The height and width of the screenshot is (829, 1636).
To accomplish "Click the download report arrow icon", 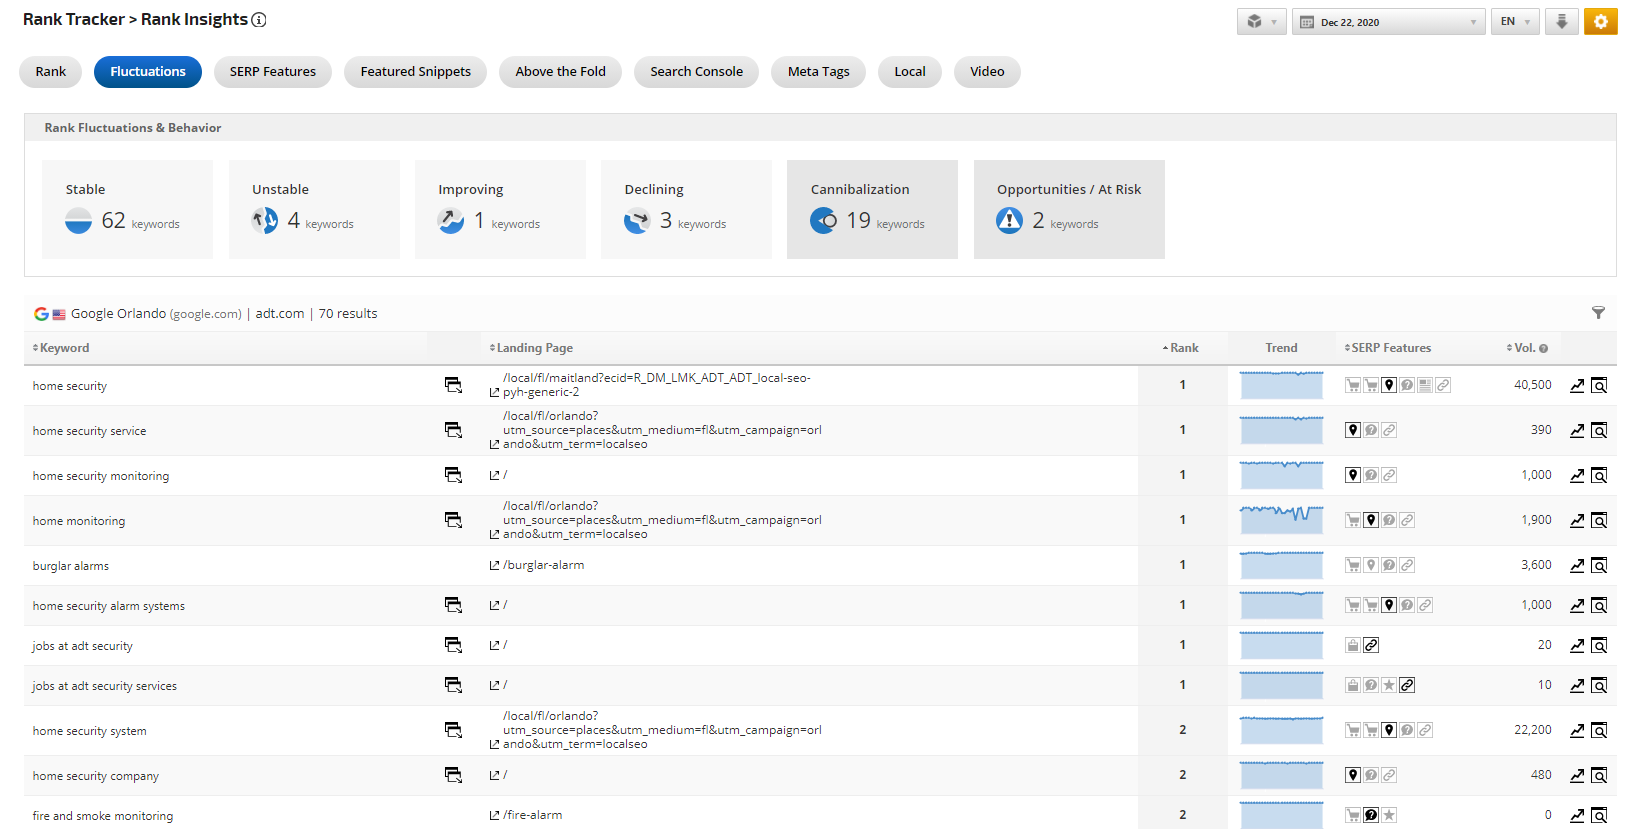I will (1561, 21).
